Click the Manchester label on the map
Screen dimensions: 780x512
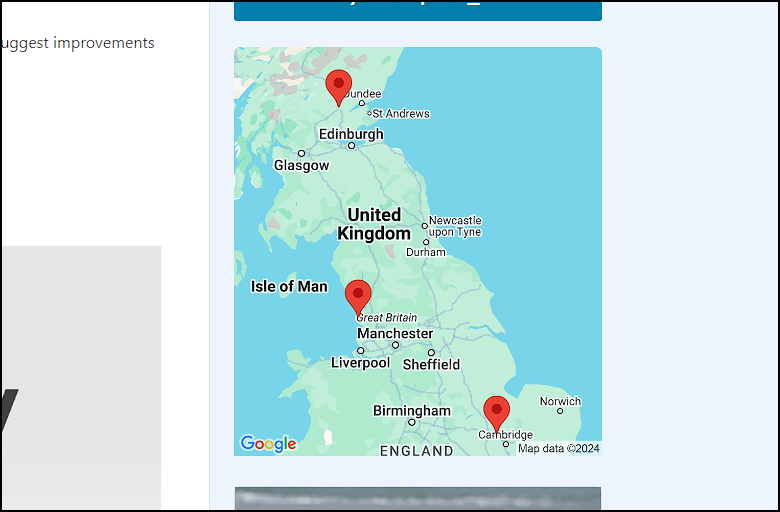click(395, 333)
